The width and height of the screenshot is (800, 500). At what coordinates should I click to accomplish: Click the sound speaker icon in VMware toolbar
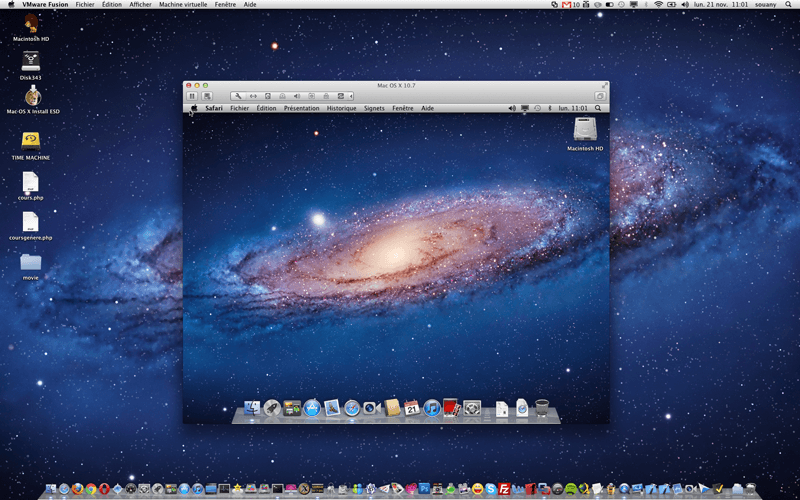pyautogui.click(x=297, y=96)
